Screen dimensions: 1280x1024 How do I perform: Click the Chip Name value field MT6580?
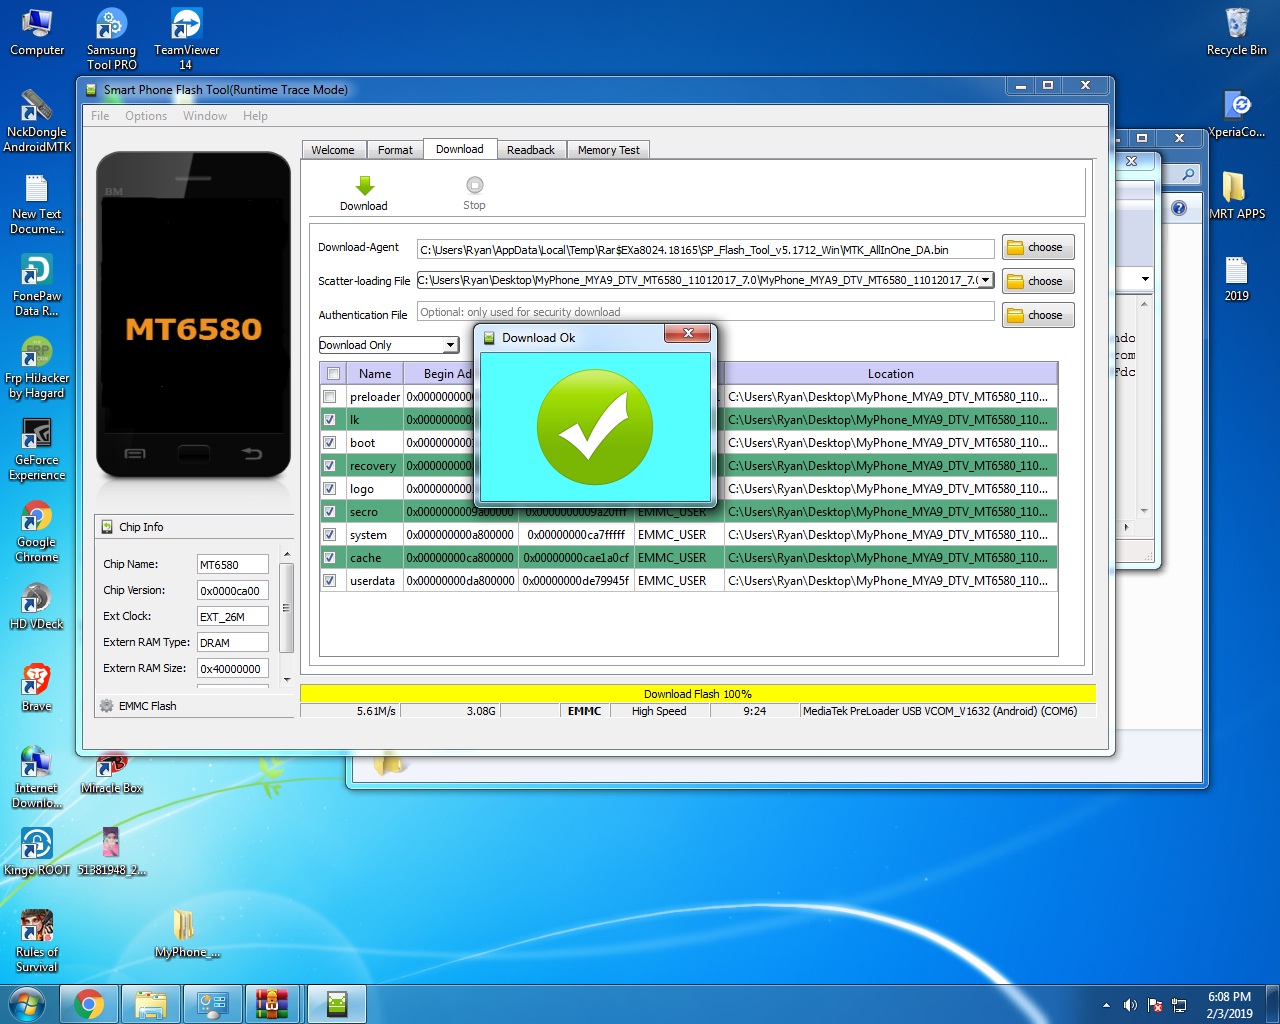click(x=232, y=565)
